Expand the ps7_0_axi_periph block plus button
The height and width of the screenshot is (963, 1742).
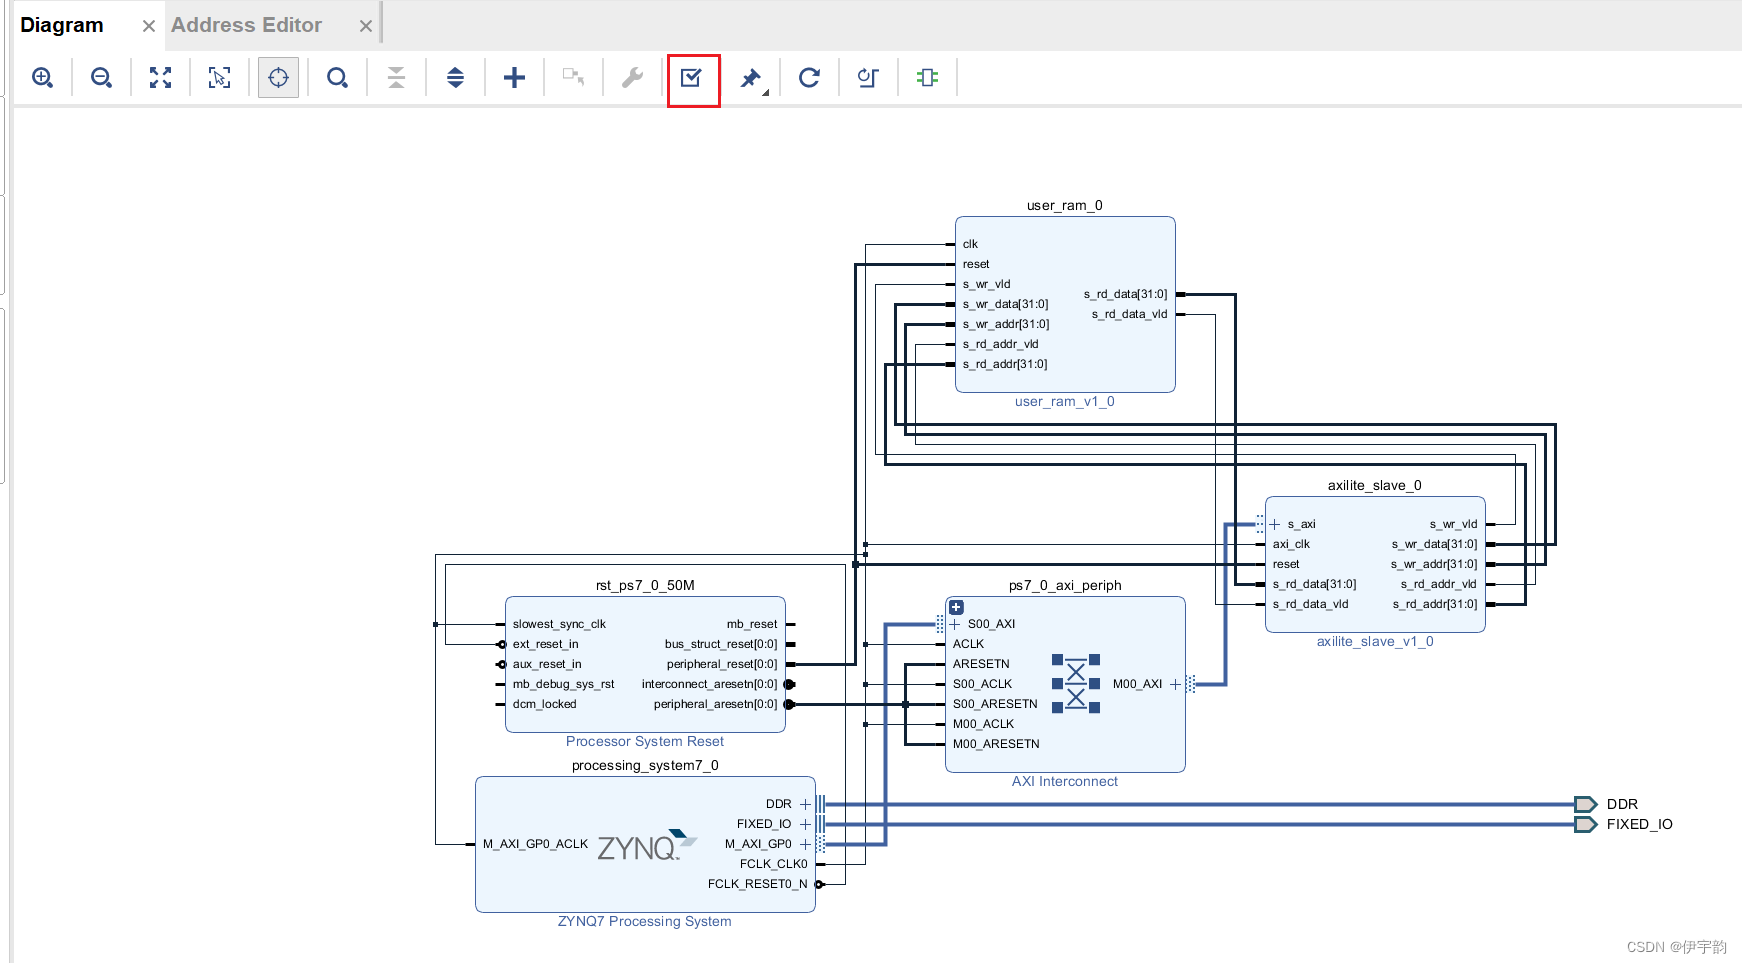[956, 607]
